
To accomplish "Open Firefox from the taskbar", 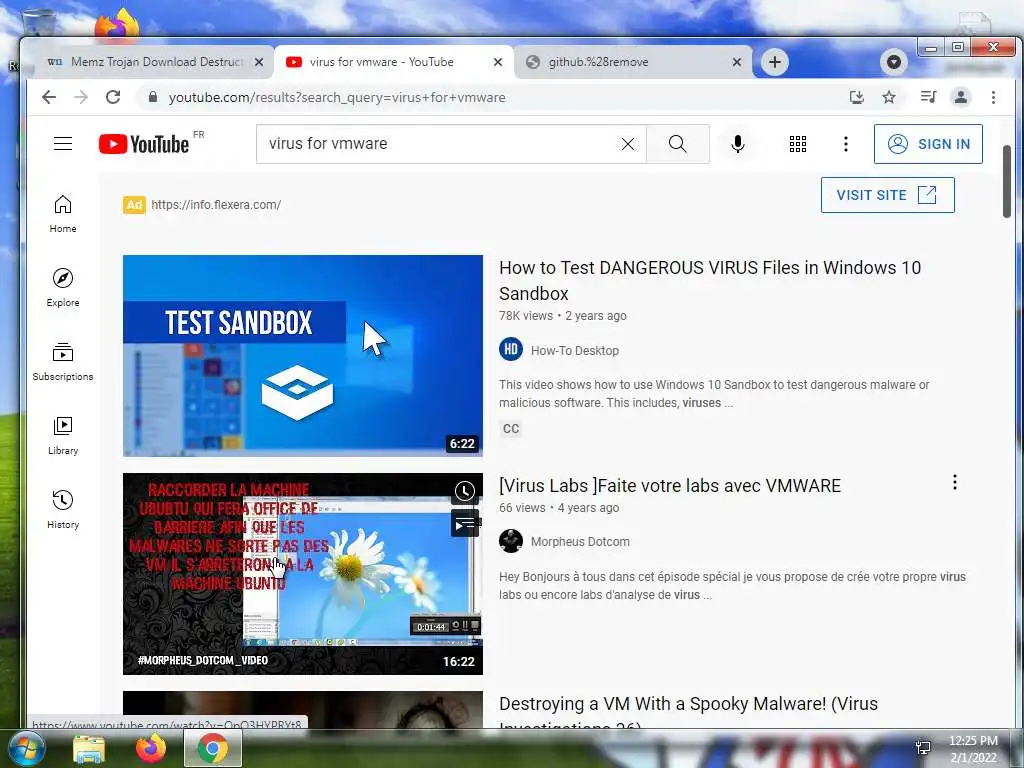I will click(150, 748).
